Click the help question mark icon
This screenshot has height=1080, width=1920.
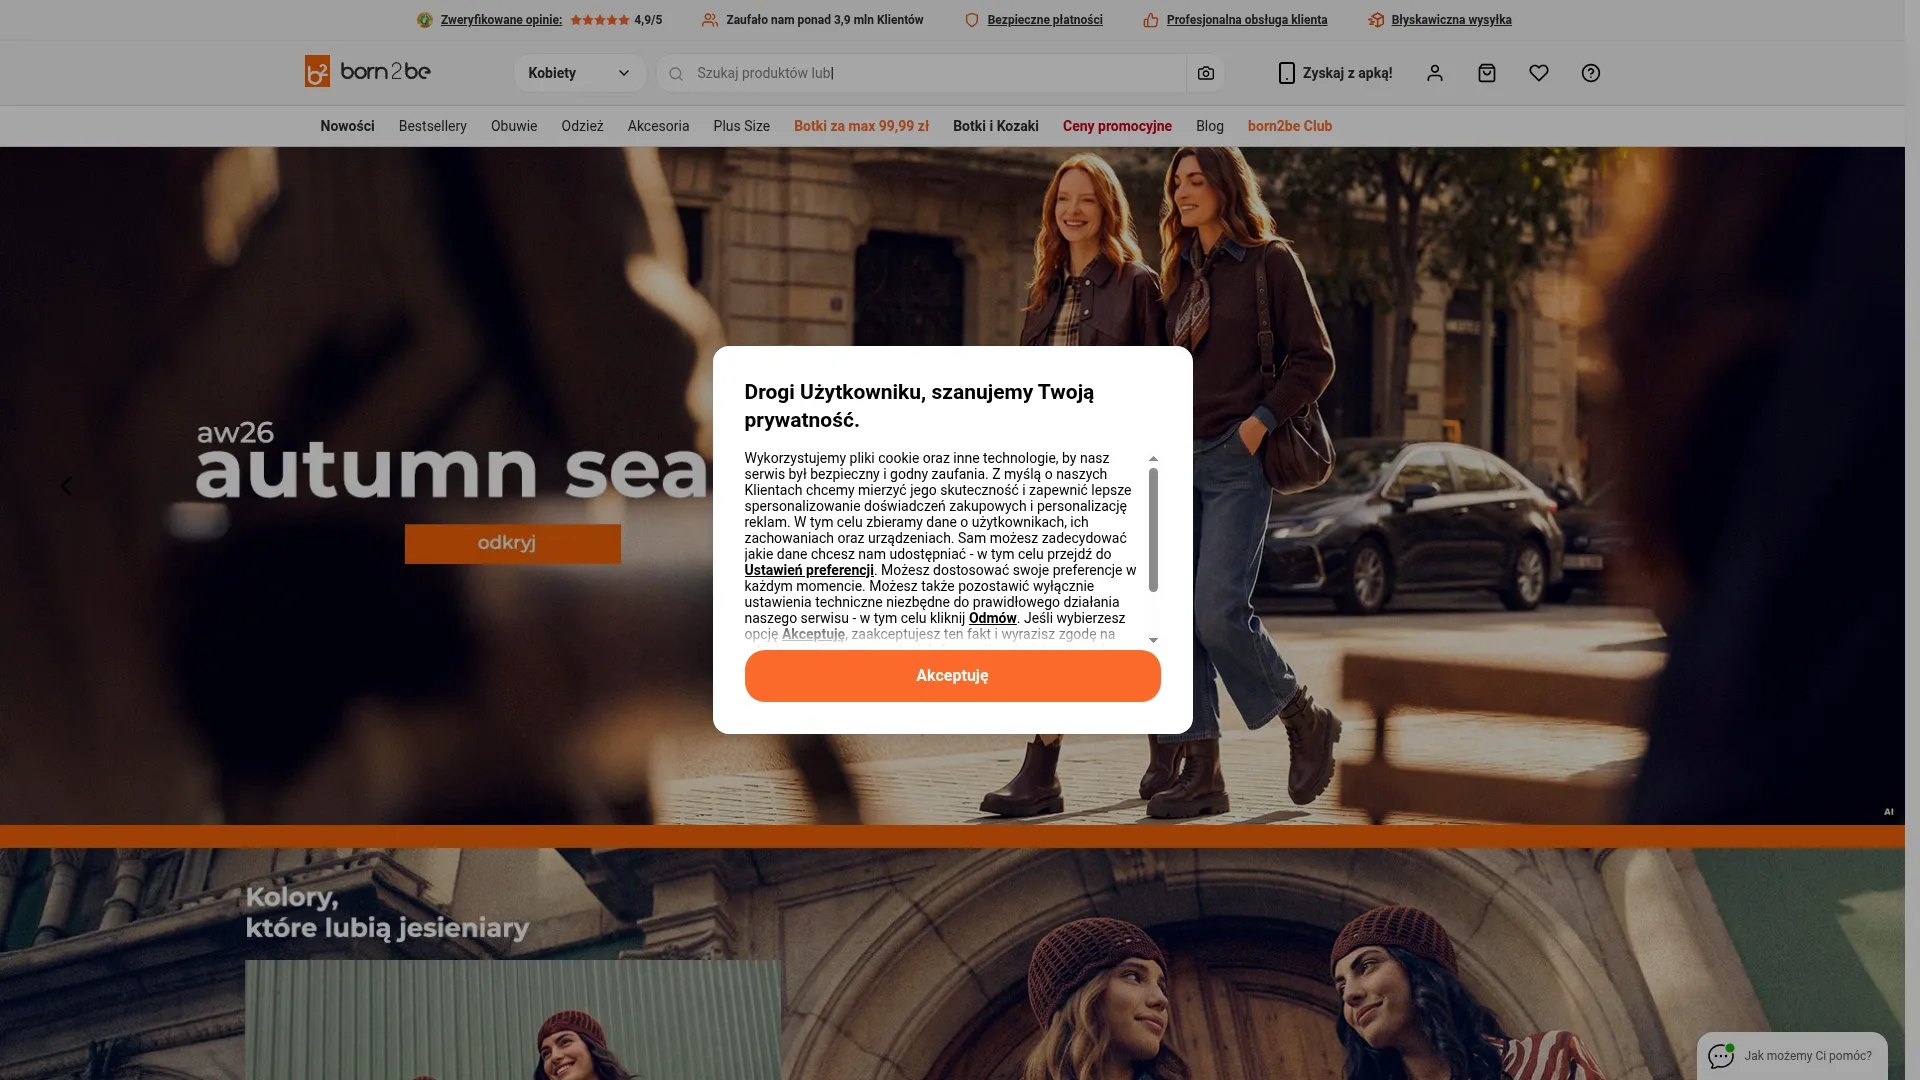1590,73
